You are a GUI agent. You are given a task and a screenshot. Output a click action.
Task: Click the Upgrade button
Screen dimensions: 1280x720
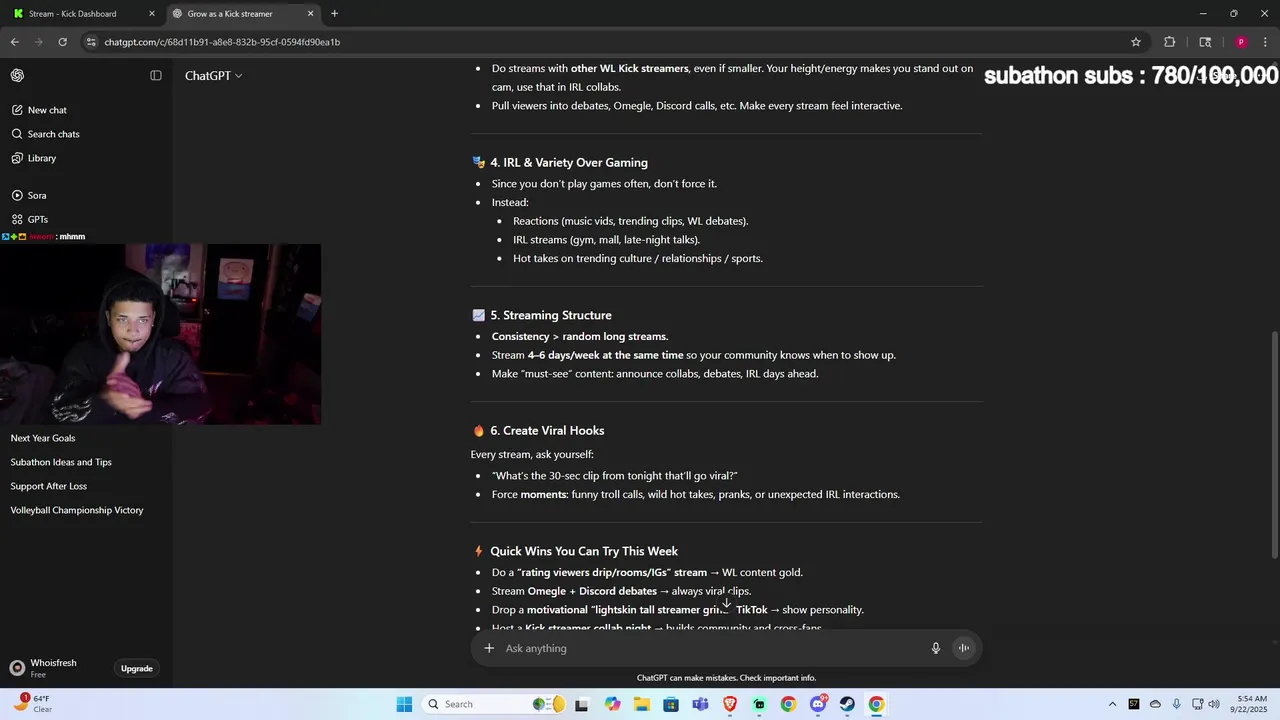137,669
